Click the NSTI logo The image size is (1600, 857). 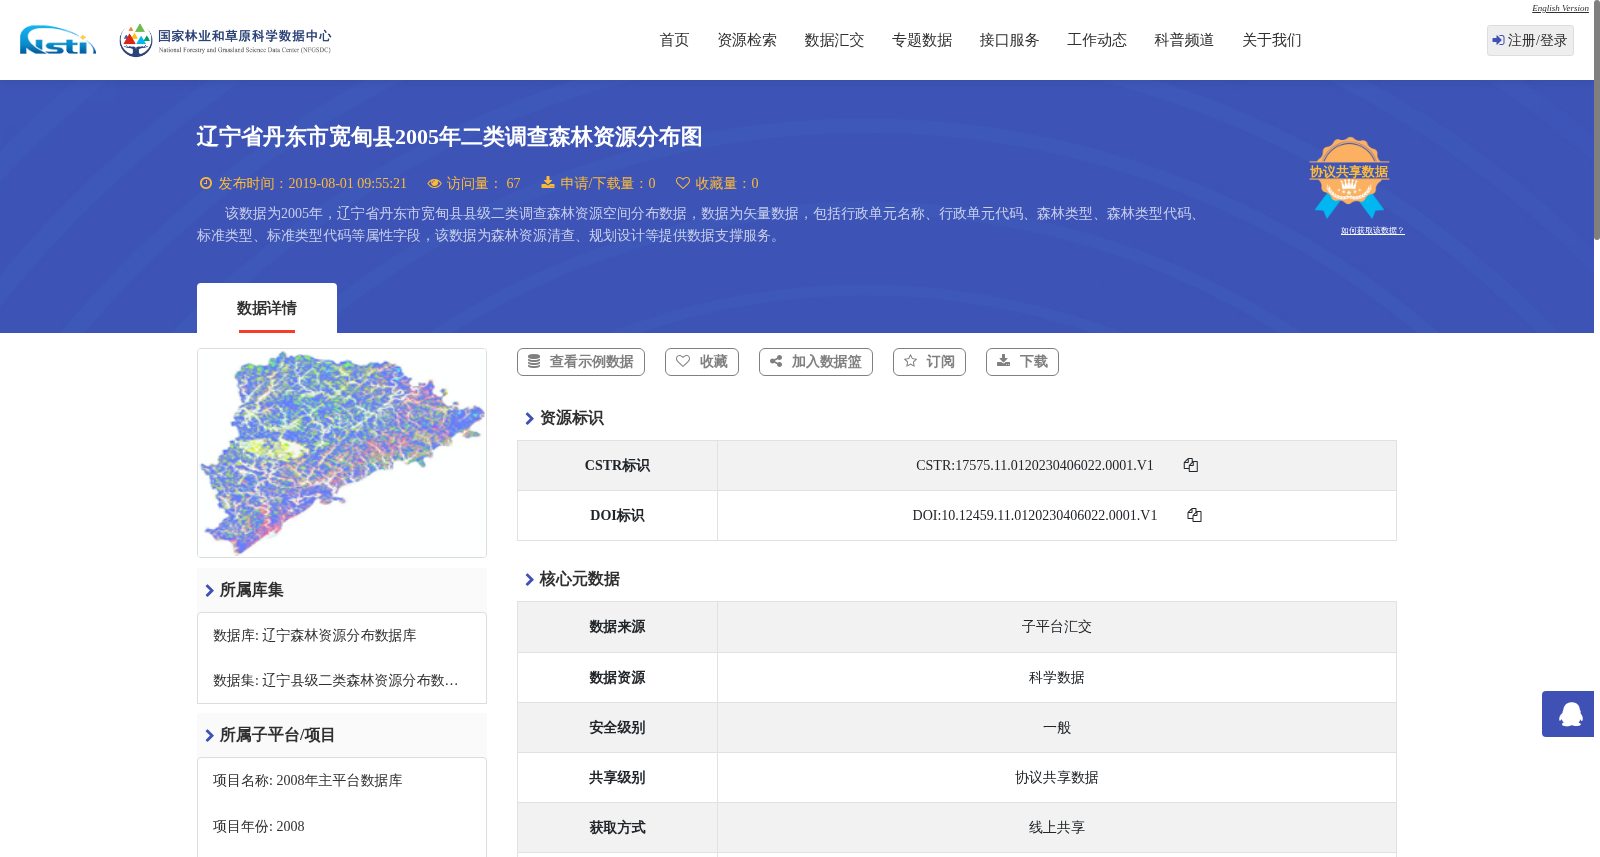pos(58,40)
